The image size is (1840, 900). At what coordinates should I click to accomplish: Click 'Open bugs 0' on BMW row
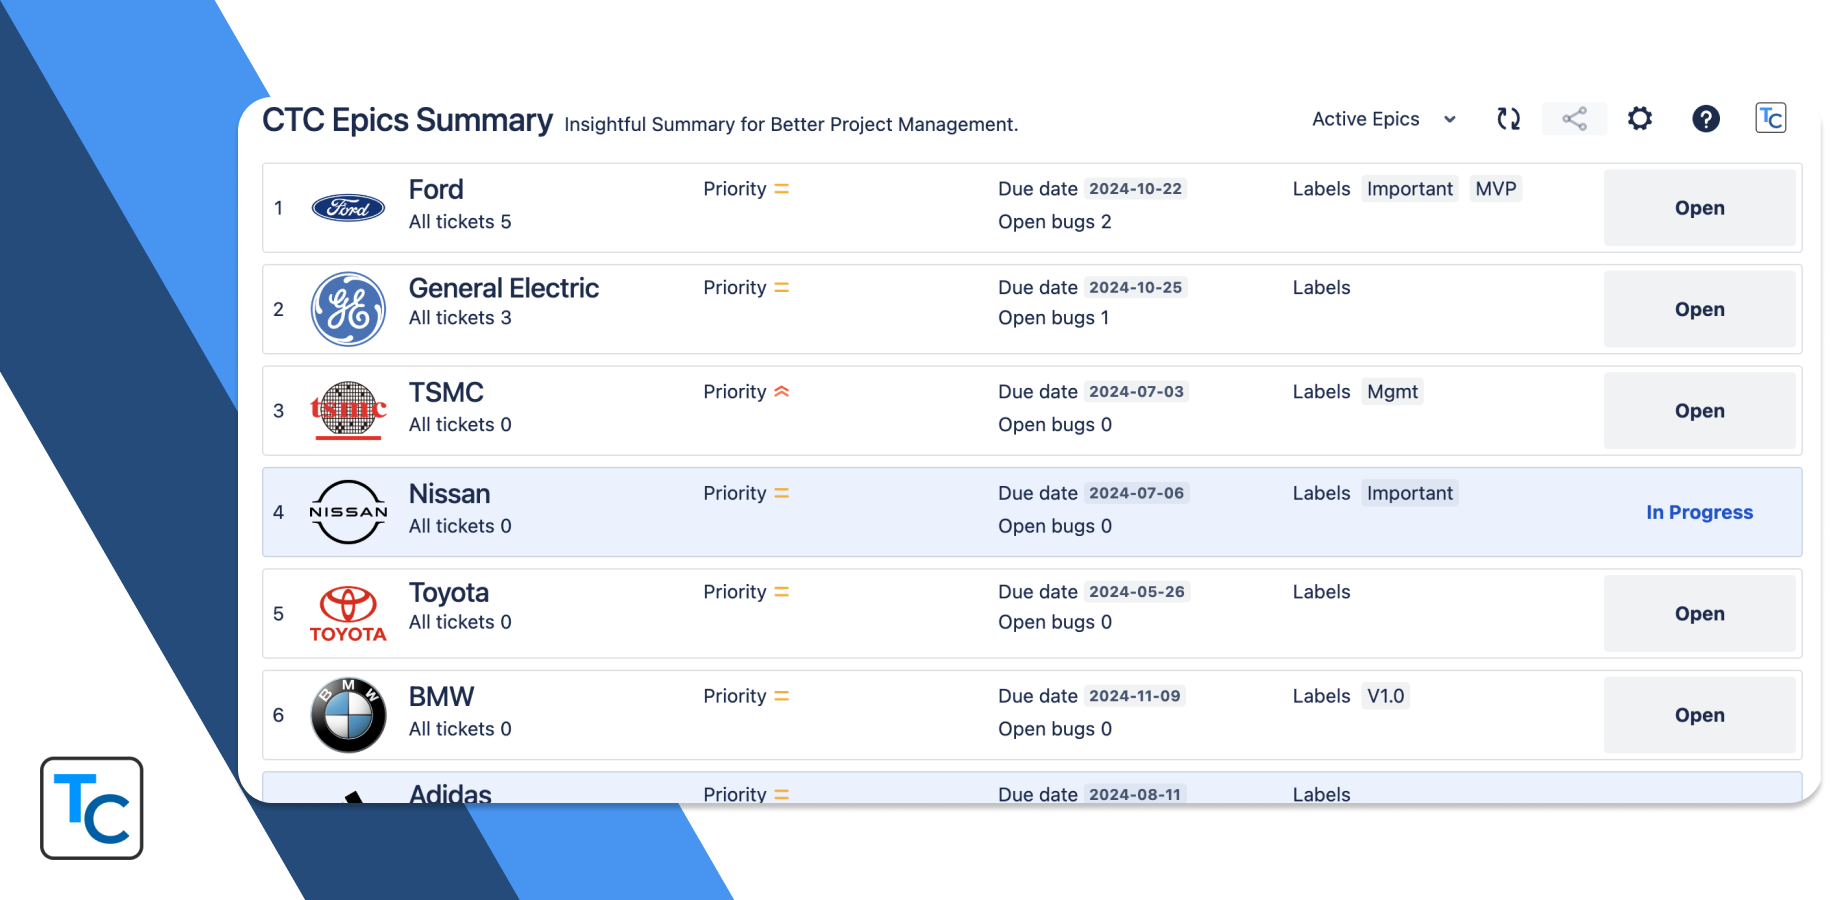pyautogui.click(x=1055, y=729)
